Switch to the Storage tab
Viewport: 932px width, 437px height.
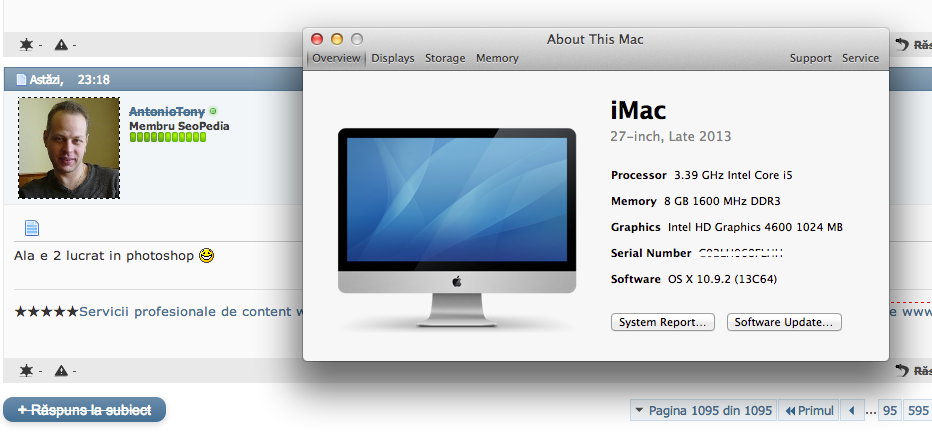coord(445,58)
